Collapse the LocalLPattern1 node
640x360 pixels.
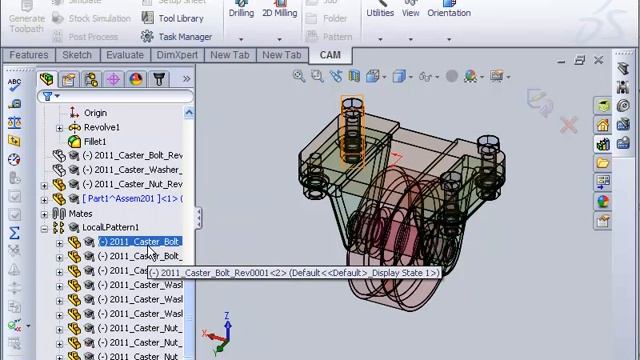[44, 229]
